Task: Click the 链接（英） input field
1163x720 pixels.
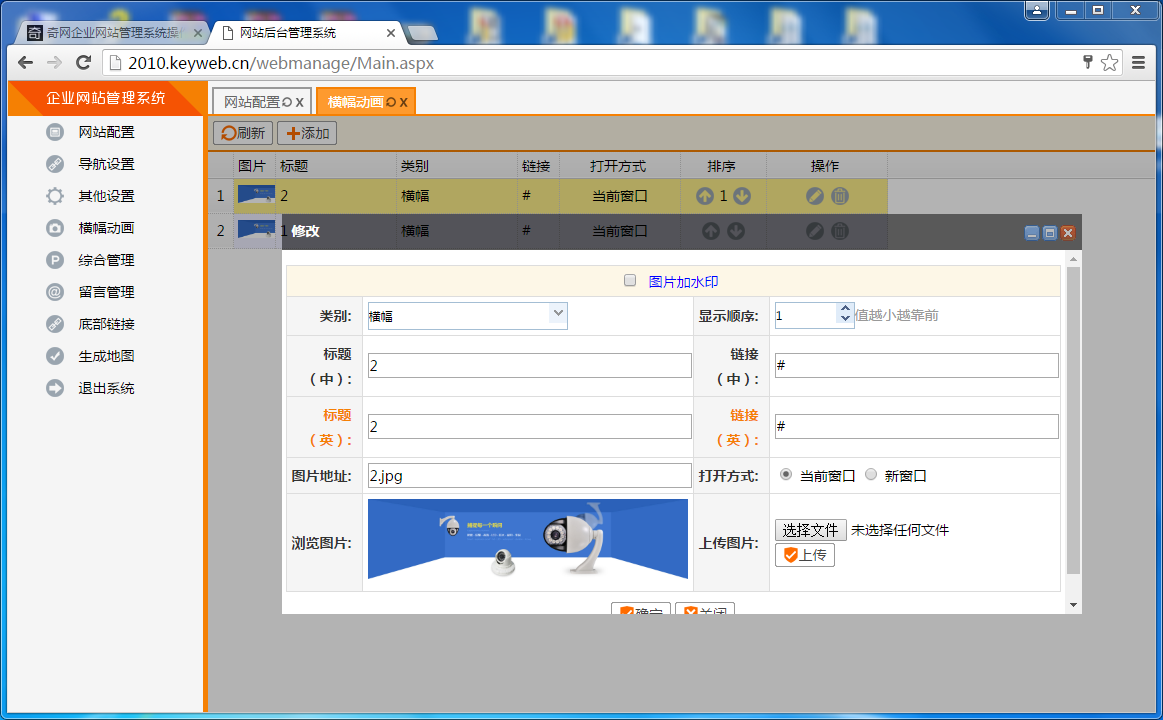Action: pyautogui.click(x=917, y=426)
